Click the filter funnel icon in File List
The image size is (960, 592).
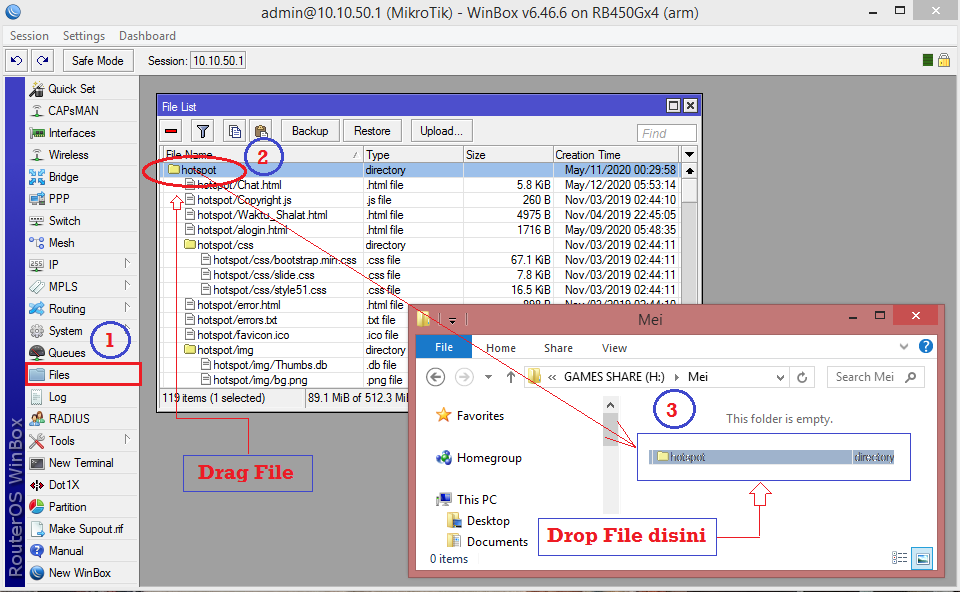tap(203, 131)
